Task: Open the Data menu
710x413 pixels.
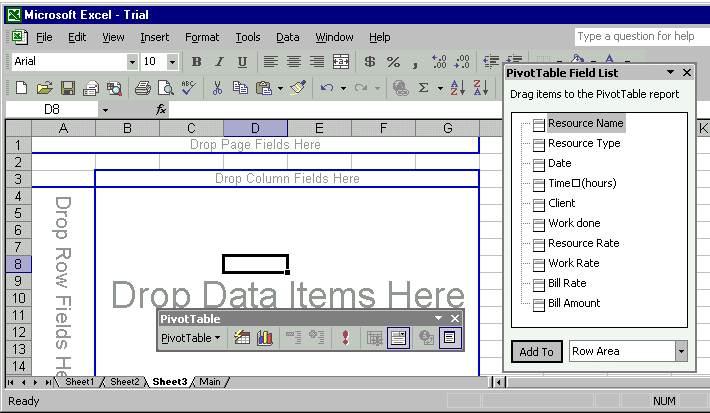Action: [x=287, y=37]
